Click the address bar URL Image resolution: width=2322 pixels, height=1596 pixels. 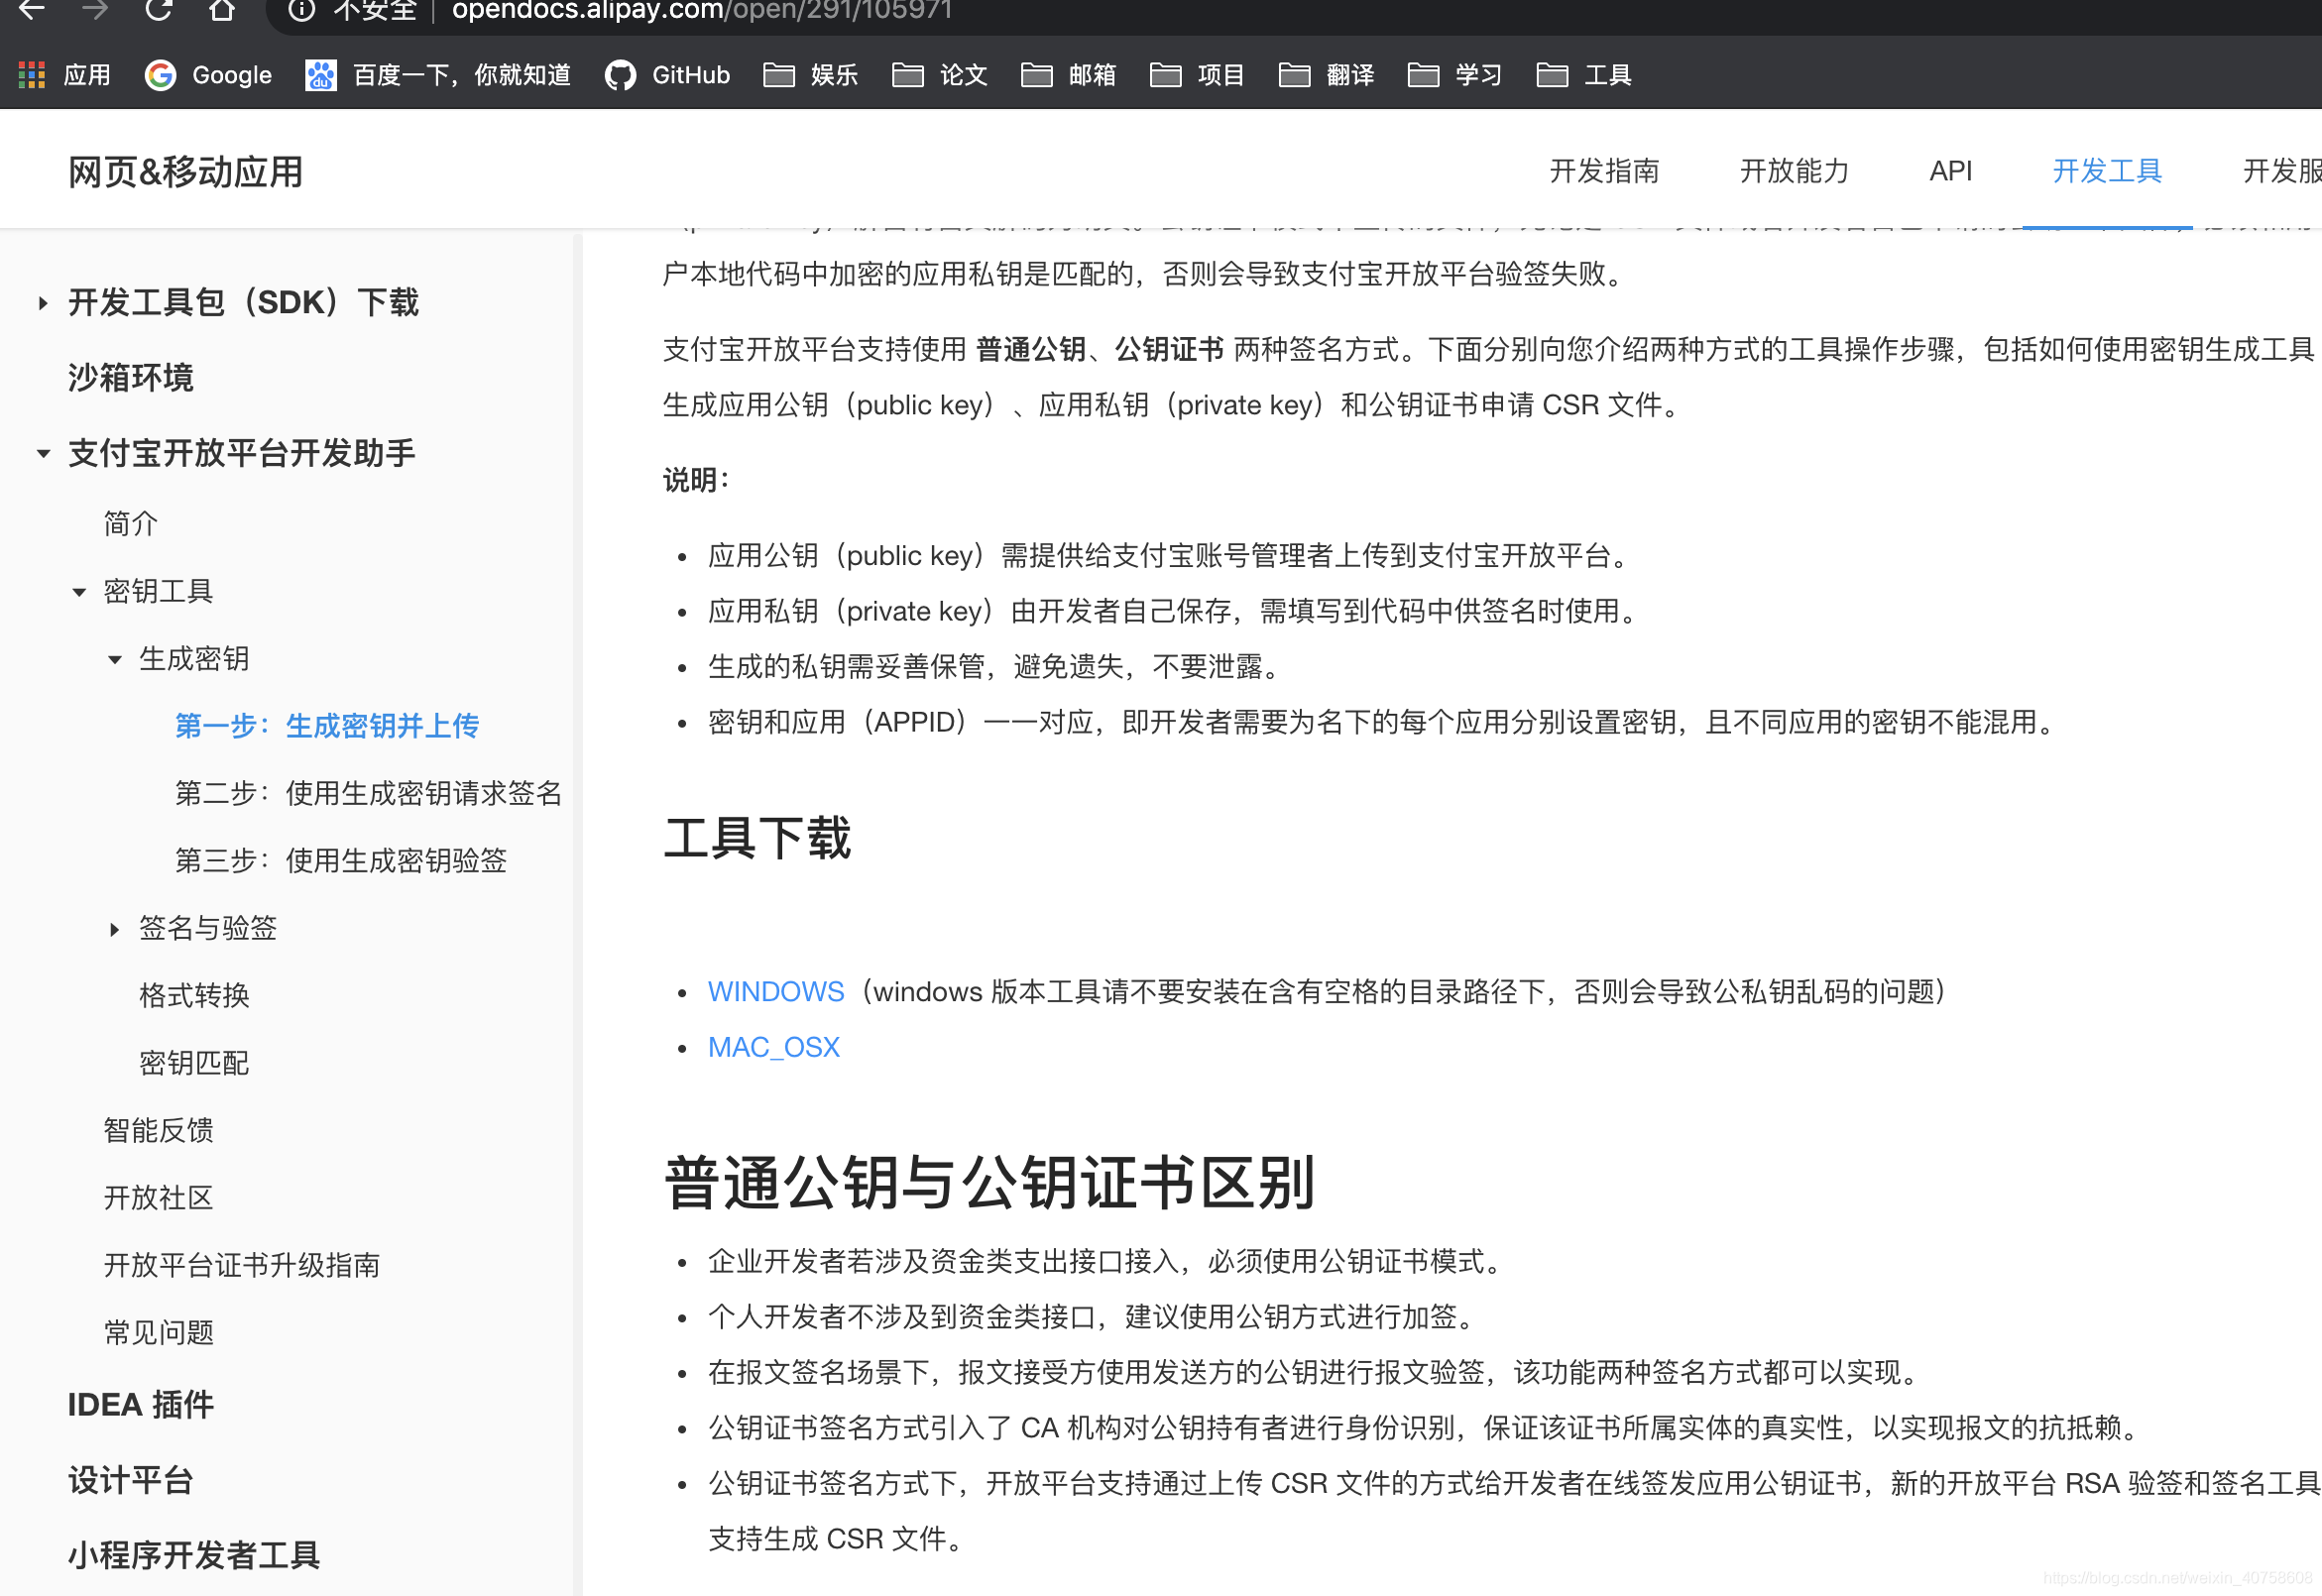point(702,10)
